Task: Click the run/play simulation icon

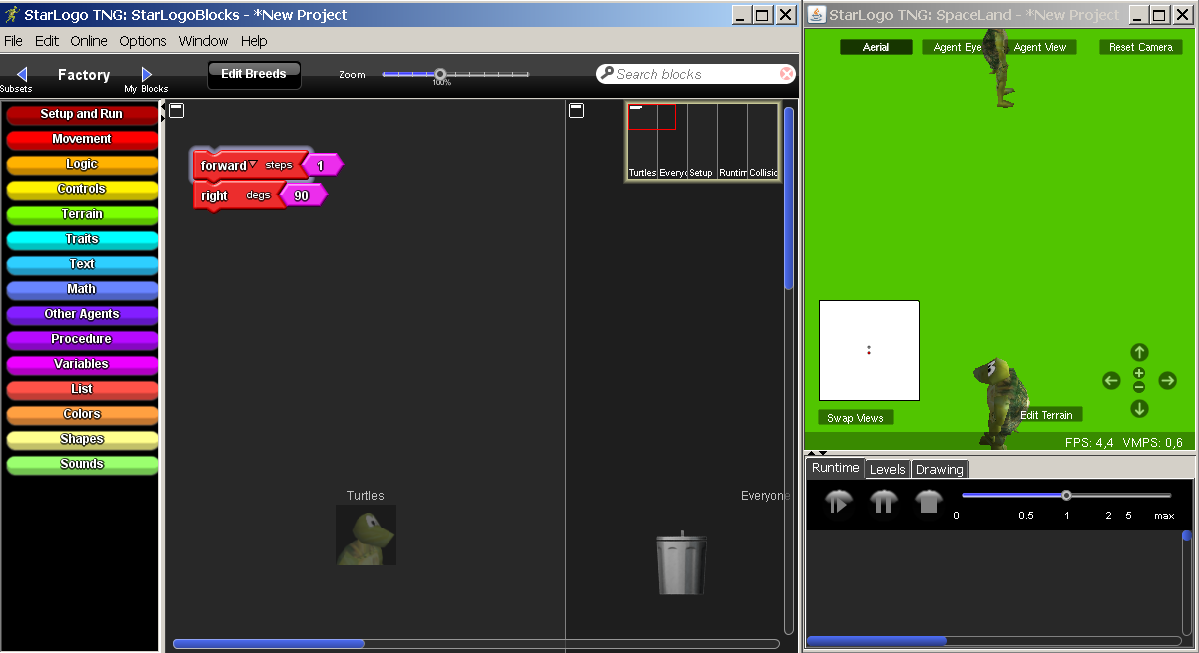Action: tap(838, 502)
